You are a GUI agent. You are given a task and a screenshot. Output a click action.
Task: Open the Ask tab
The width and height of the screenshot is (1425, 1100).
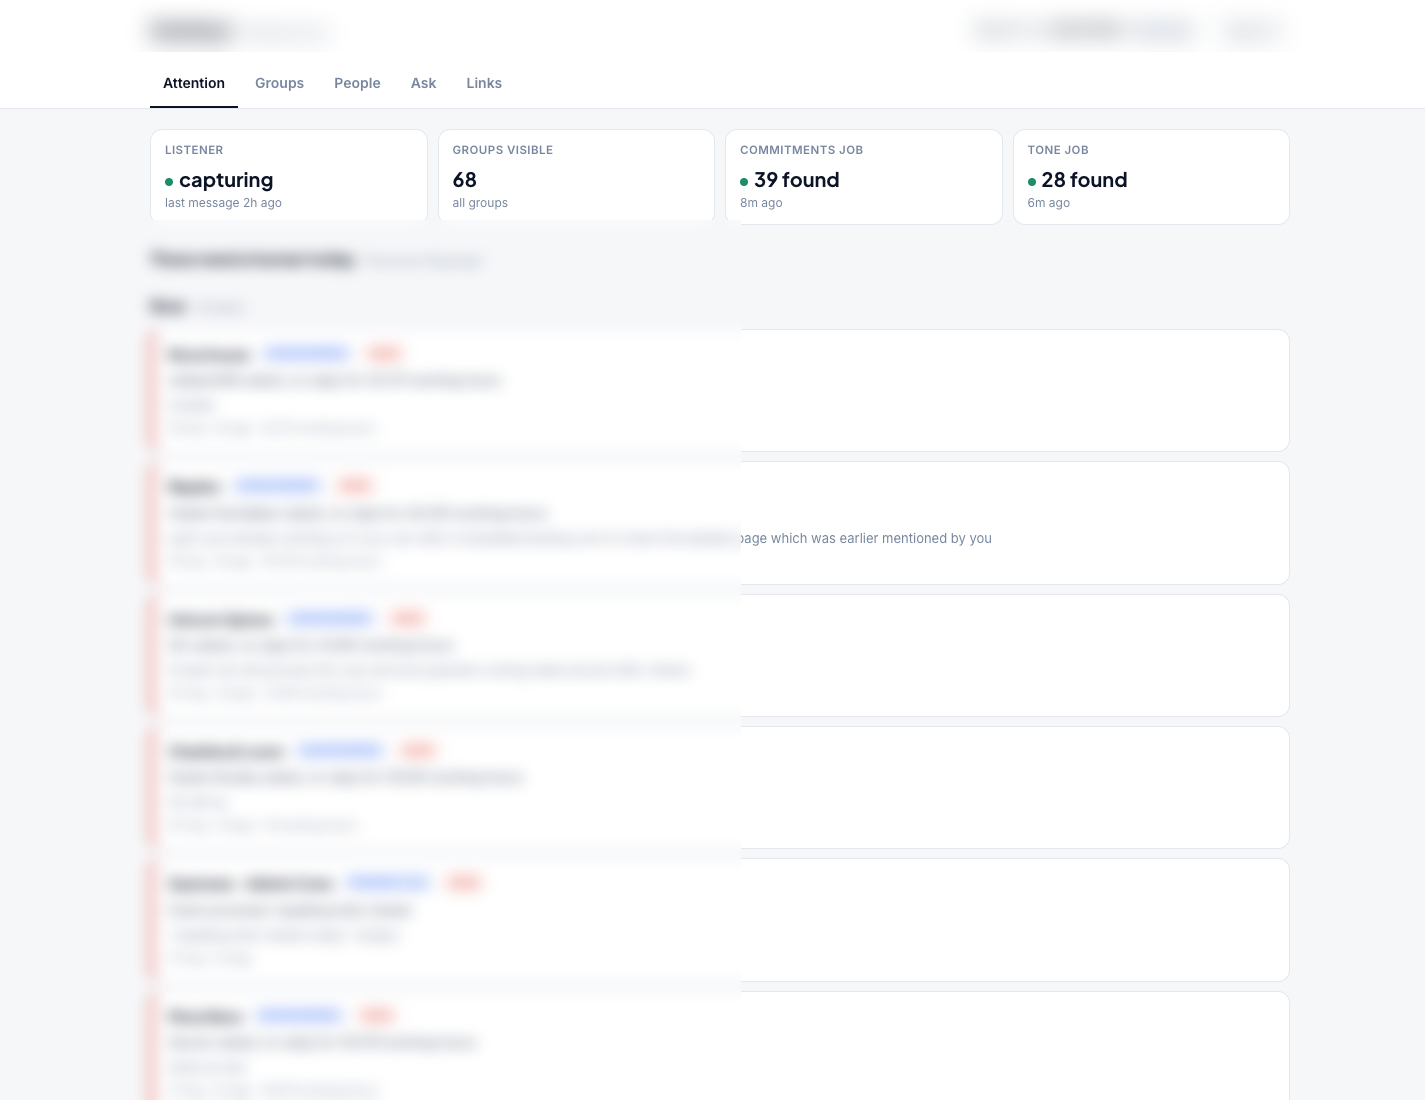click(423, 83)
